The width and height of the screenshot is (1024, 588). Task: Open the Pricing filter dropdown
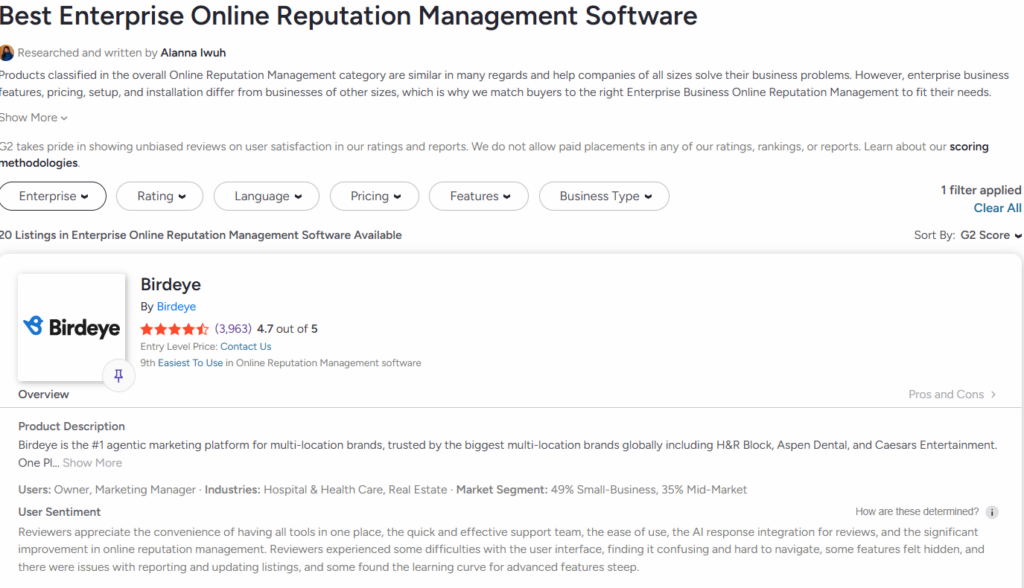click(374, 196)
